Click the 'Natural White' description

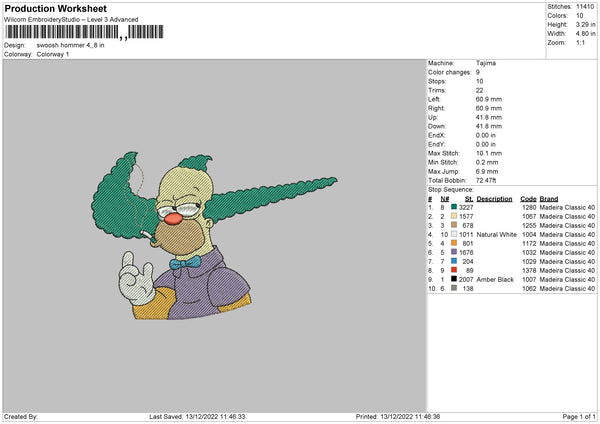click(496, 235)
